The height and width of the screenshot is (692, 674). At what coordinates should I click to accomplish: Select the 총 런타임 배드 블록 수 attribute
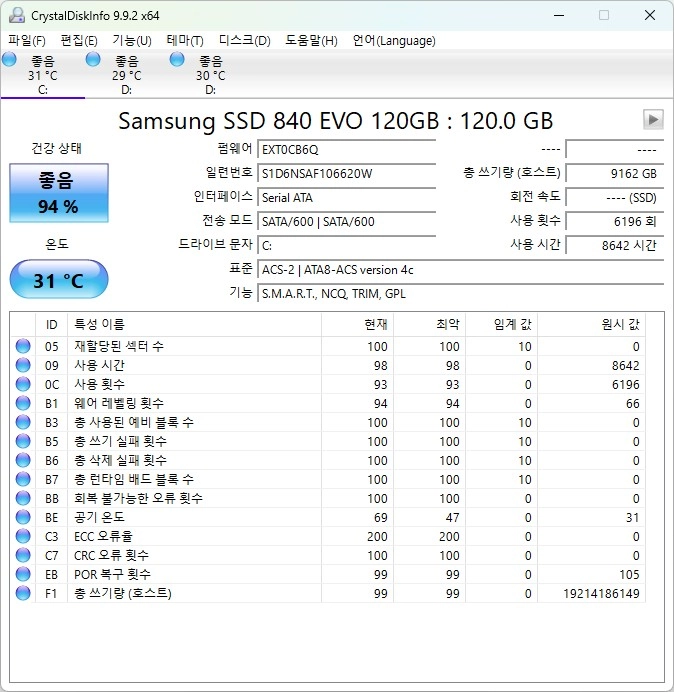(x=134, y=479)
